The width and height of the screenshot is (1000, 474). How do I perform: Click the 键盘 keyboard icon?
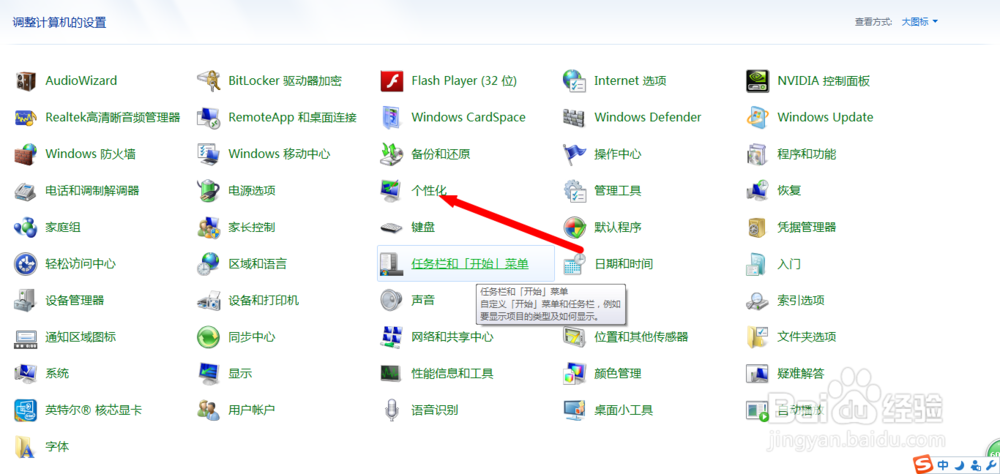tap(392, 227)
